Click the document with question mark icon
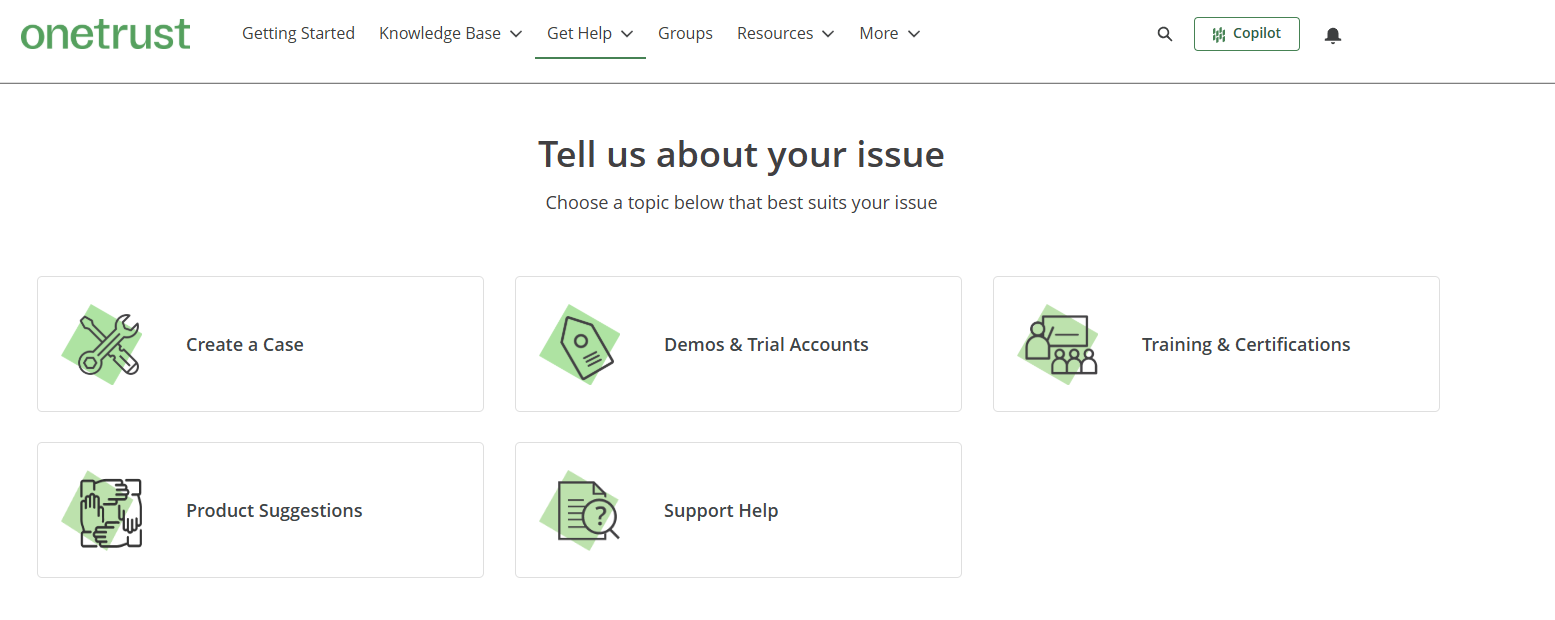Viewport: 1555px width, 620px height. point(586,511)
